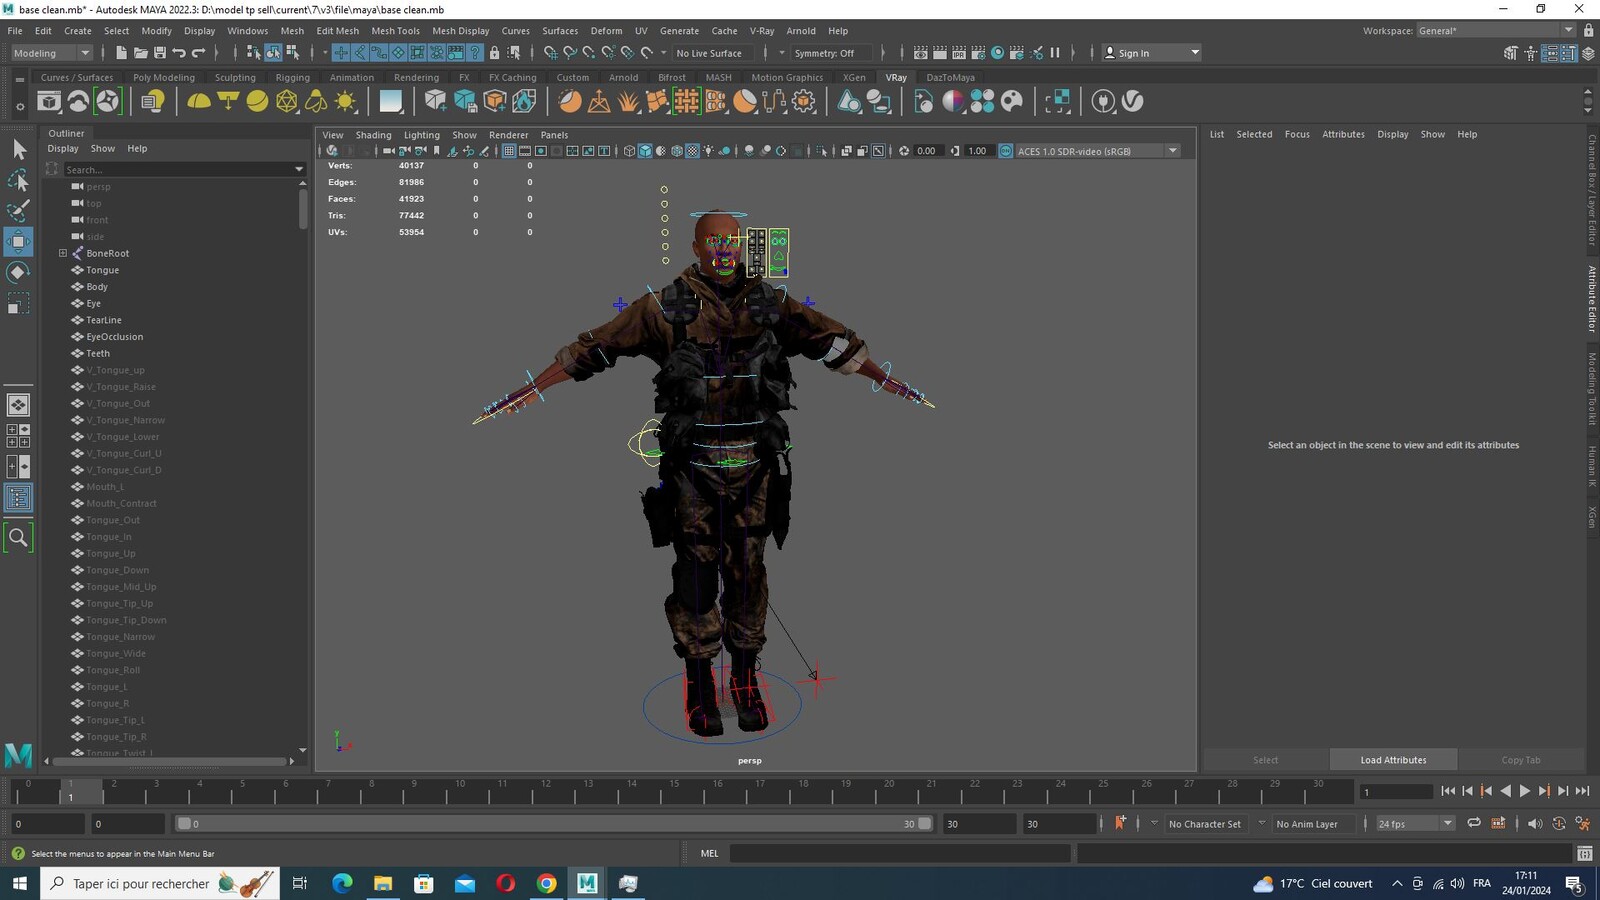Image resolution: width=1600 pixels, height=900 pixels.
Task: Open the Modeling menu set dropdown
Action: (x=51, y=53)
